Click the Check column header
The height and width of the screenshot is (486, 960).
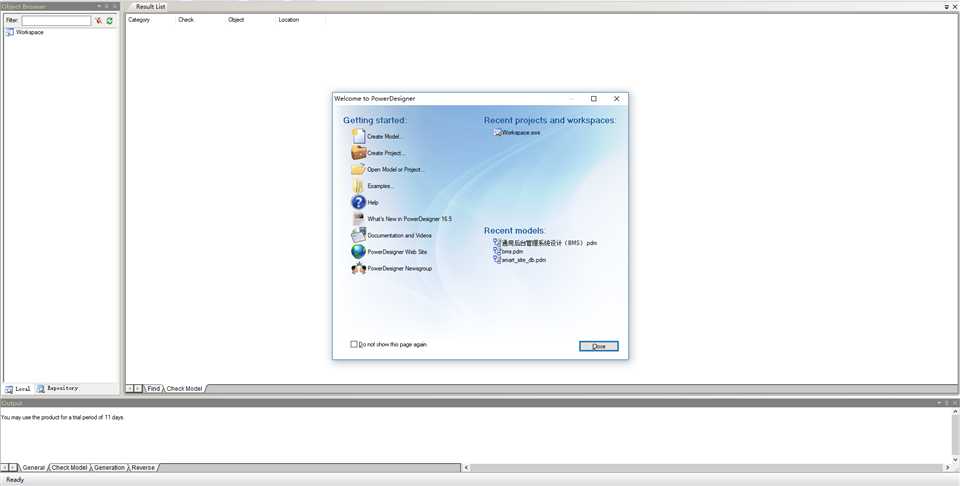pos(186,20)
